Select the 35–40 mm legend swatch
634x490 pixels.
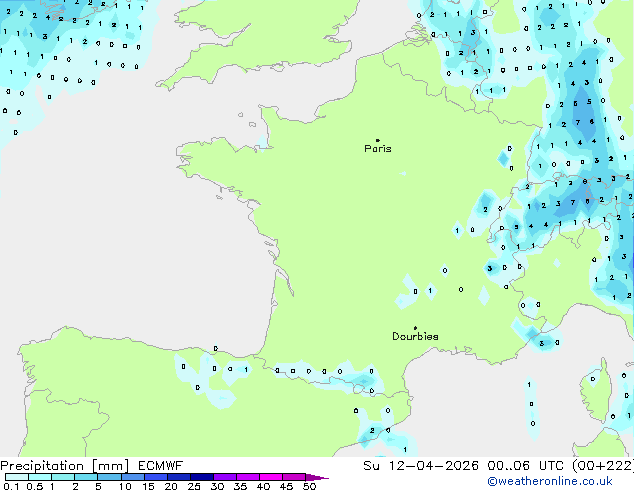pyautogui.click(x=248, y=477)
